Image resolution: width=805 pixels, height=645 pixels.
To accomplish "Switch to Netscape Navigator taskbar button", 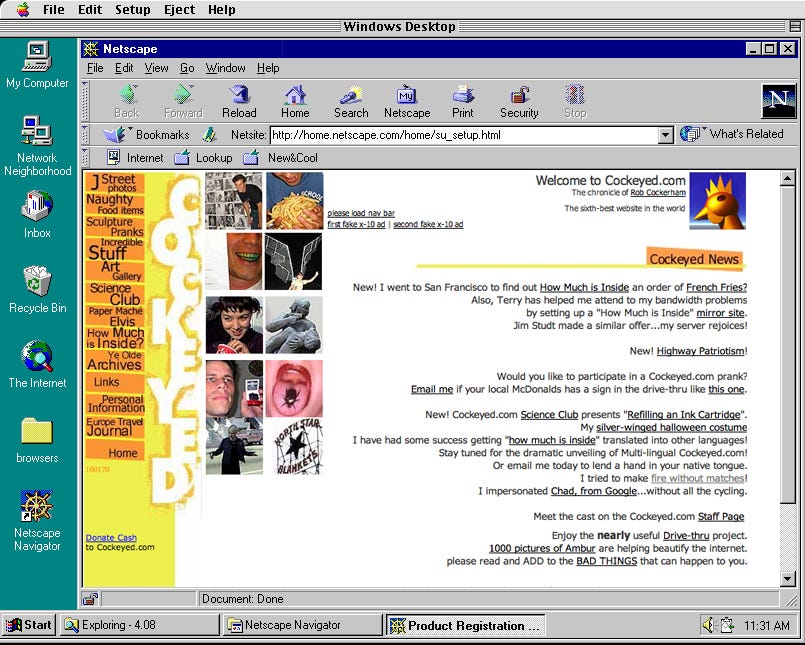I will (303, 625).
